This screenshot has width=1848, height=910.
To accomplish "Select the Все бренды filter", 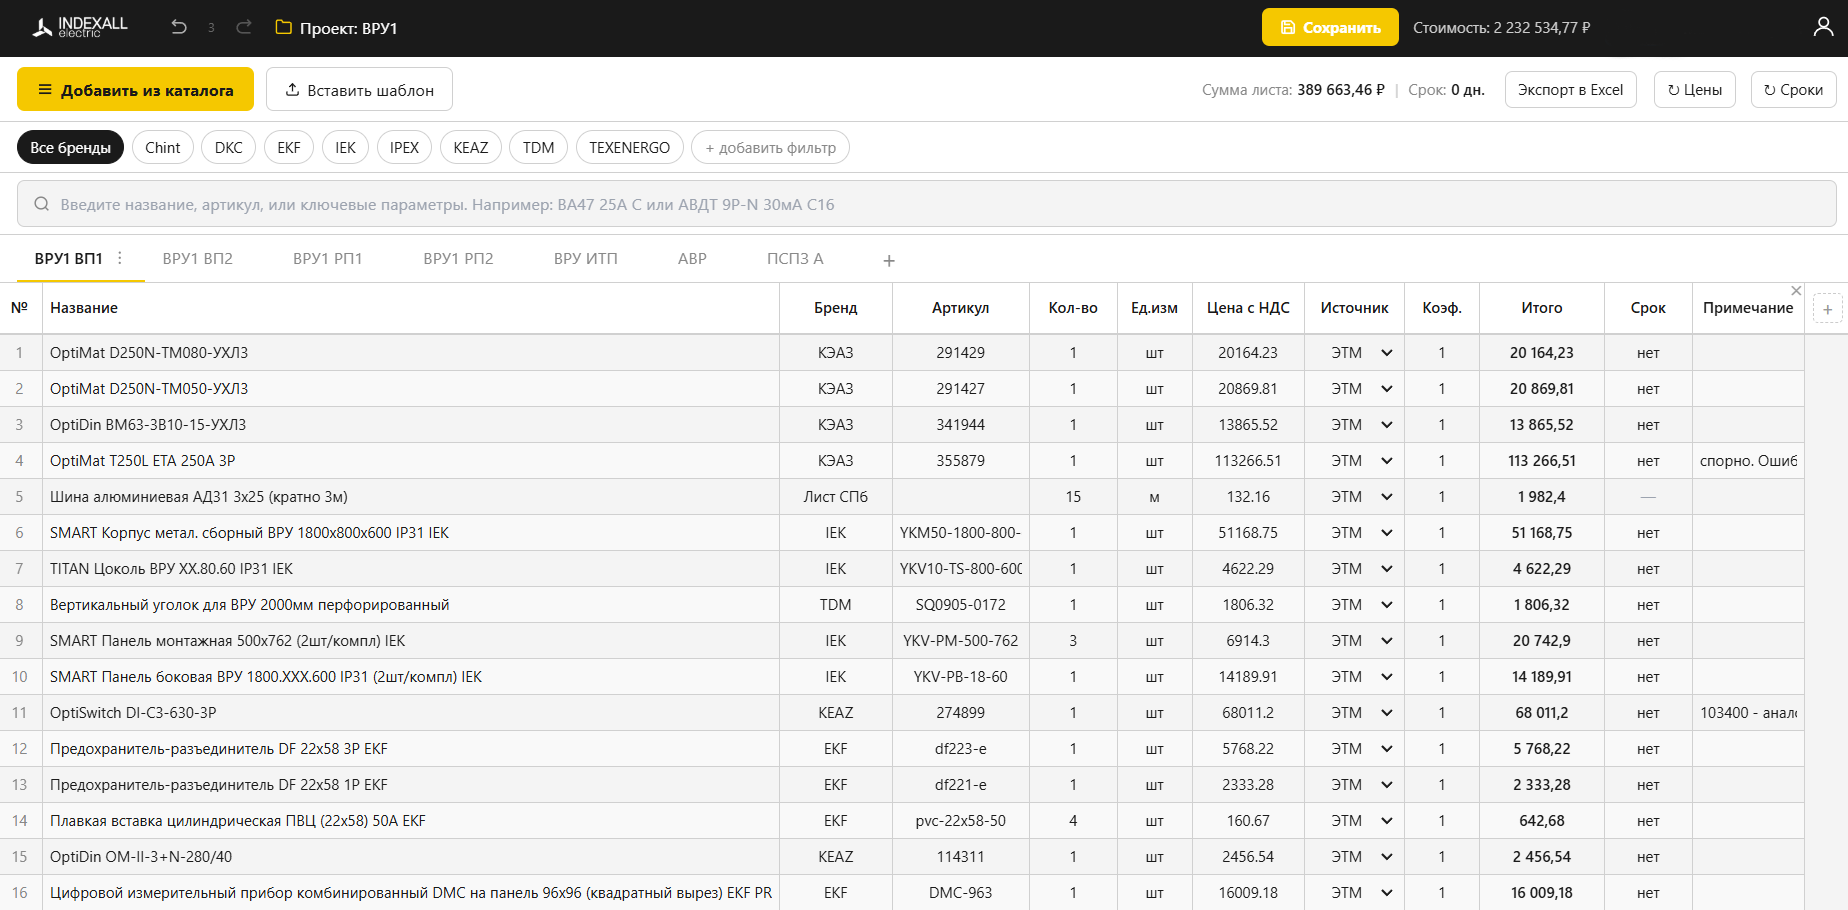I will tap(70, 148).
